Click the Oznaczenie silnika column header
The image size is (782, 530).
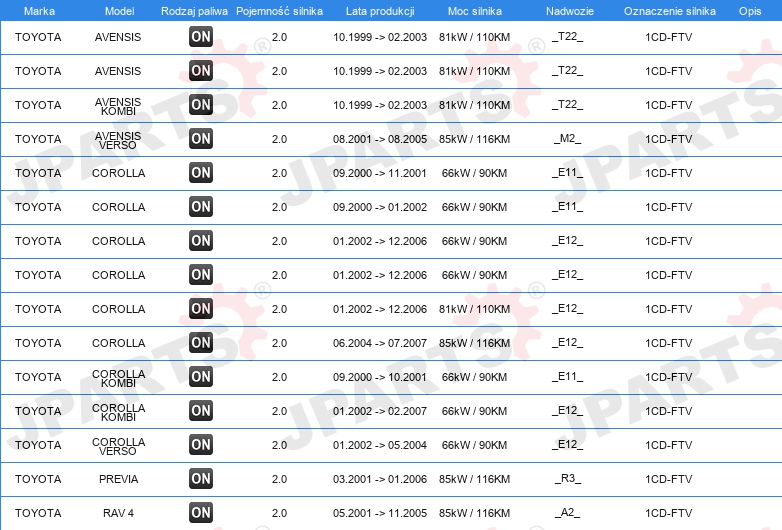point(670,11)
